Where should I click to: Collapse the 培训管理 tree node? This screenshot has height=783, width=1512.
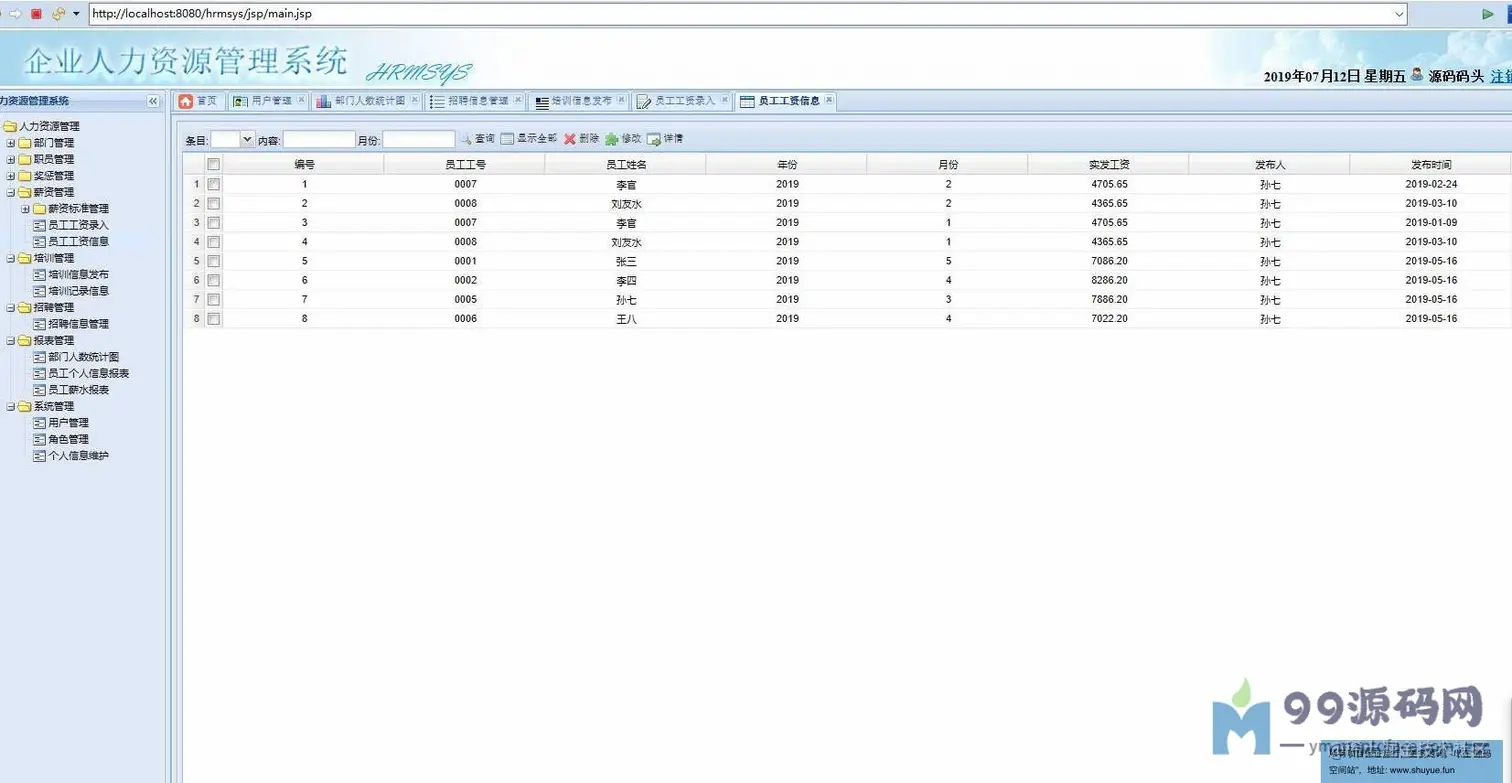[x=11, y=258]
